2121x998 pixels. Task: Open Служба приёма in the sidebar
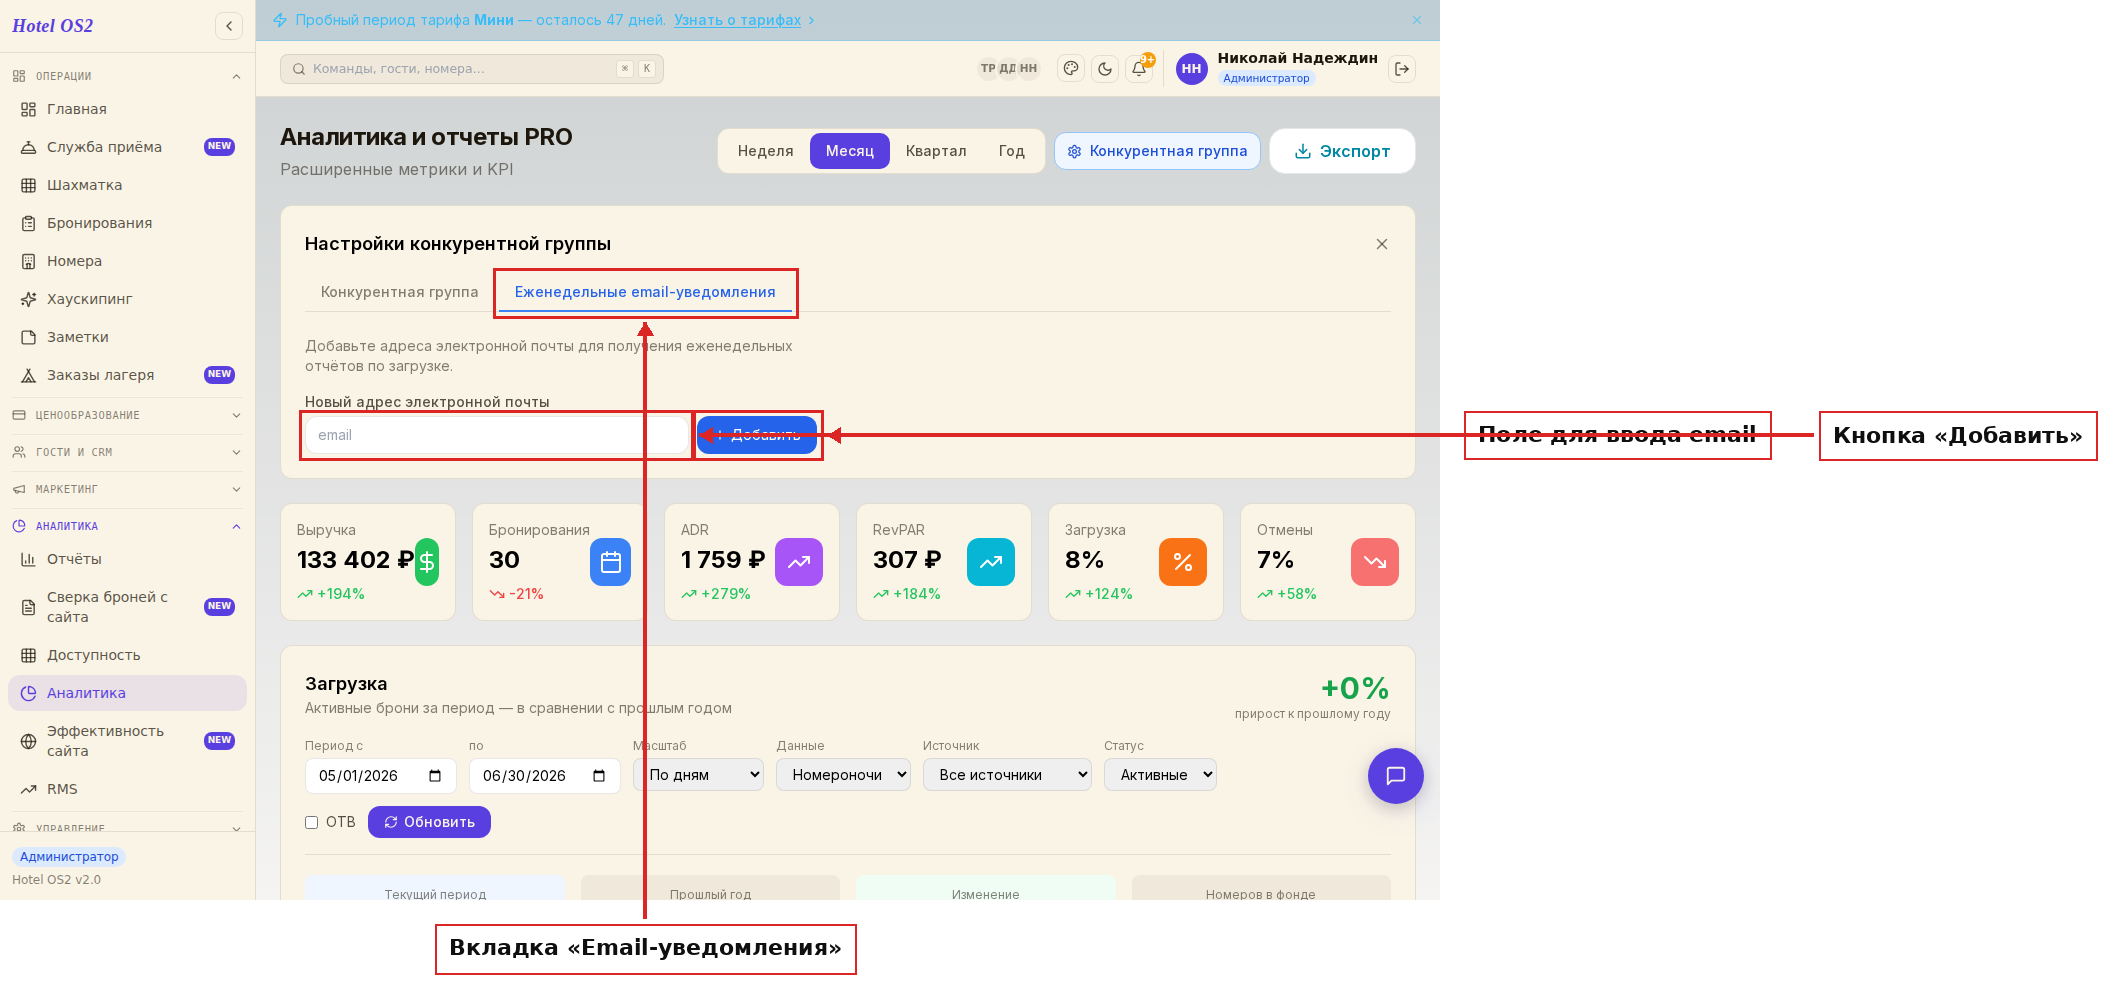click(x=127, y=147)
